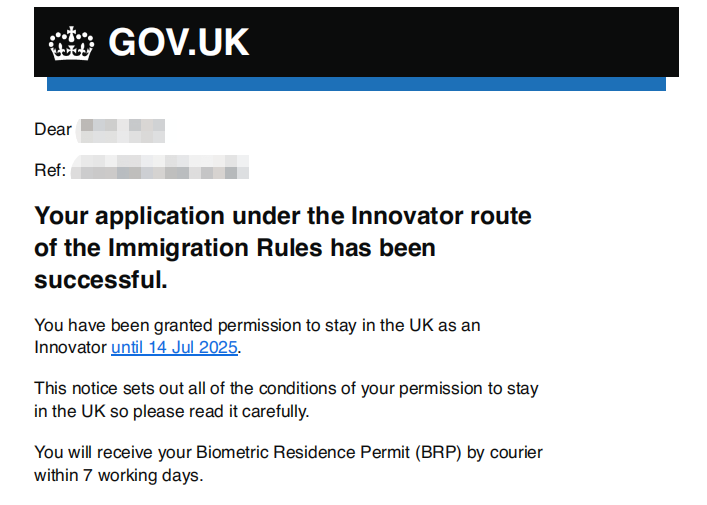Click the 'Your application under the Innovator route' heading line
Viewport: 707px width, 505px height.
tap(283, 217)
